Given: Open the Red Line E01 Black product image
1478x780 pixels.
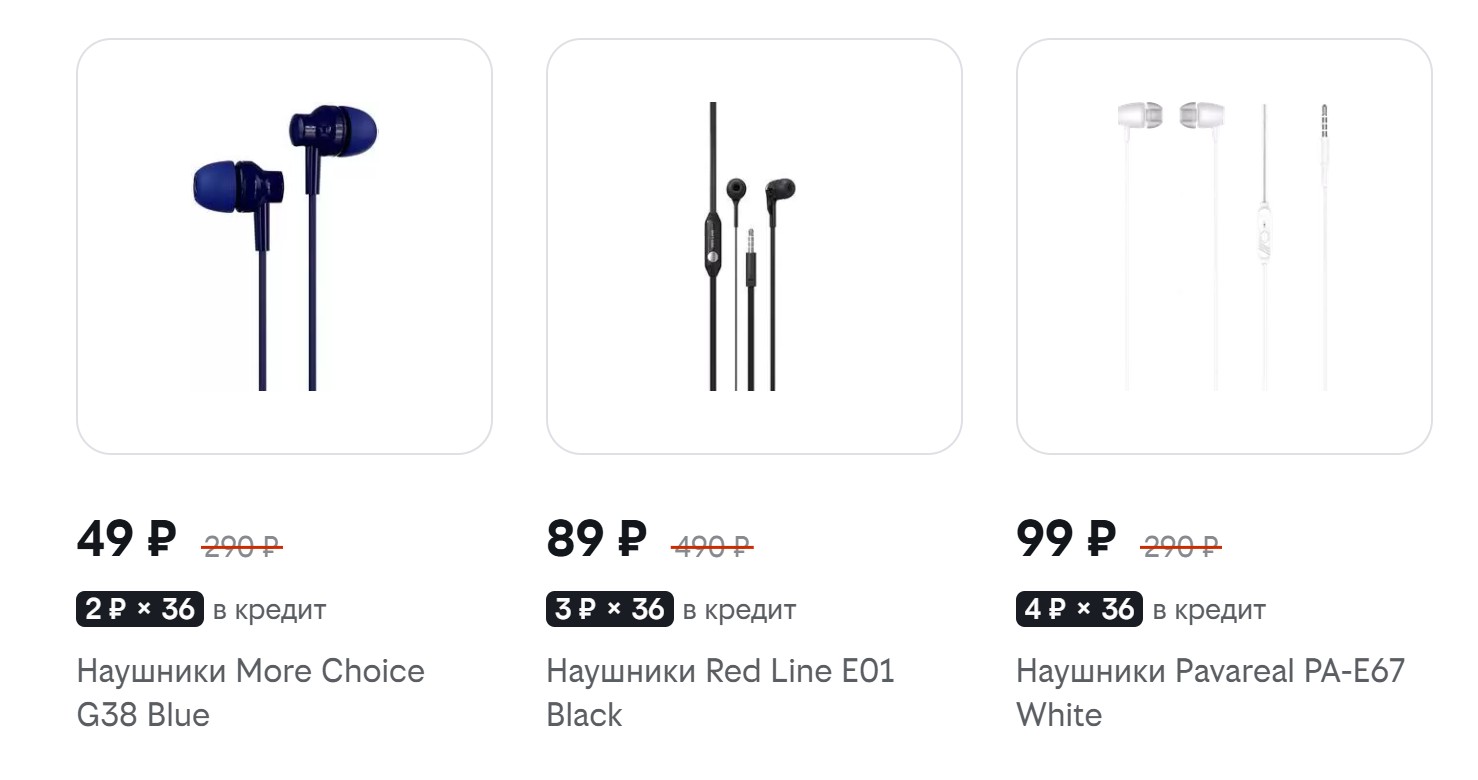Looking at the screenshot, I should (x=754, y=246).
